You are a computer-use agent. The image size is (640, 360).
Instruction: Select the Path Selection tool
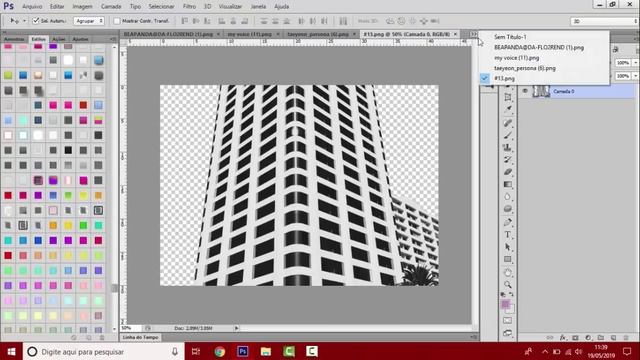point(508,247)
